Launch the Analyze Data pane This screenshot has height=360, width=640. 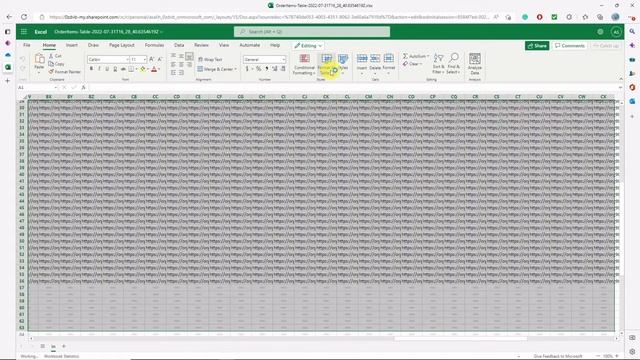(x=475, y=64)
